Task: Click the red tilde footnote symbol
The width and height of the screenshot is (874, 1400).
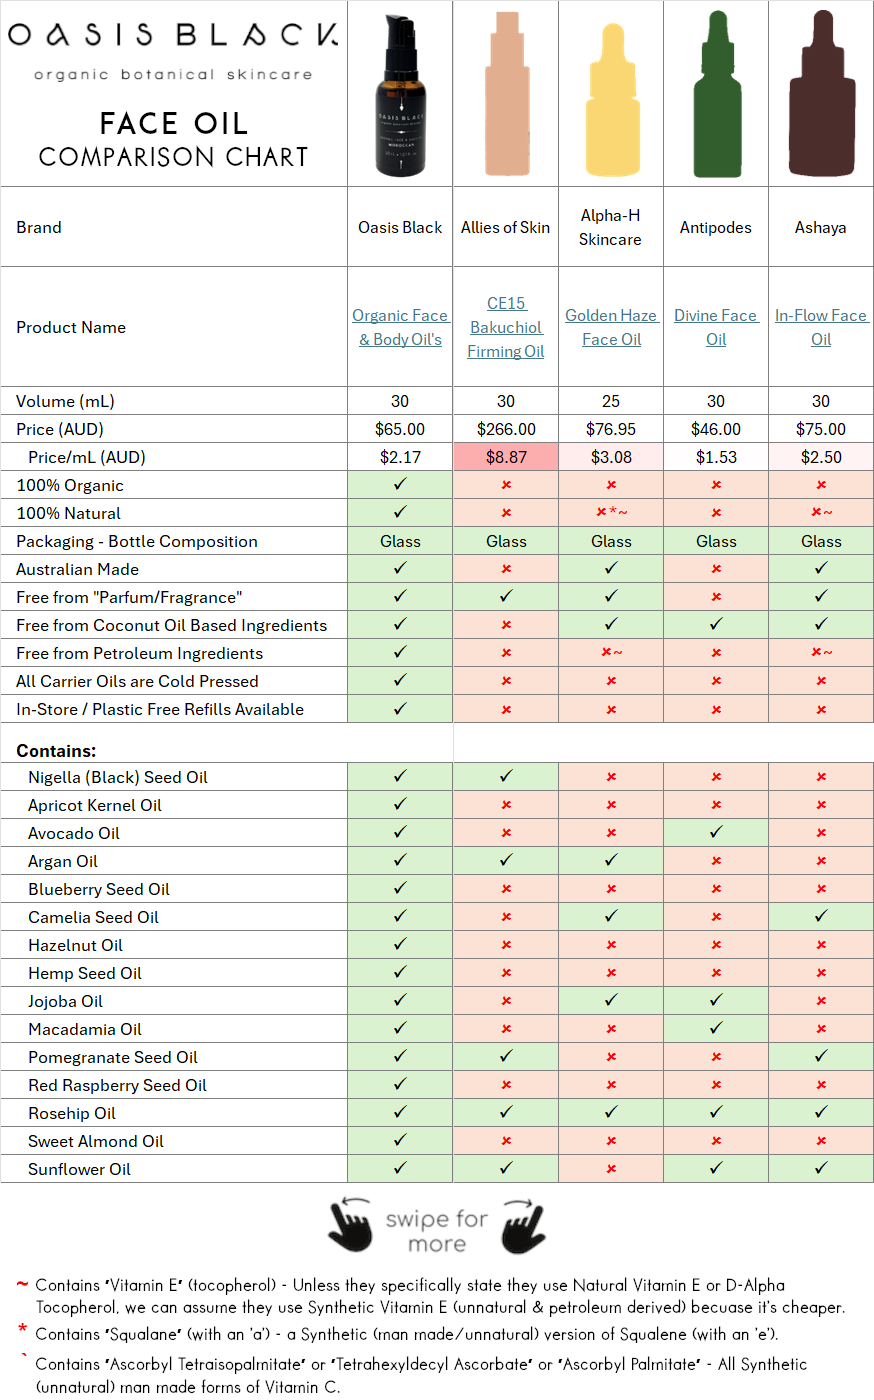Action: (20, 1283)
